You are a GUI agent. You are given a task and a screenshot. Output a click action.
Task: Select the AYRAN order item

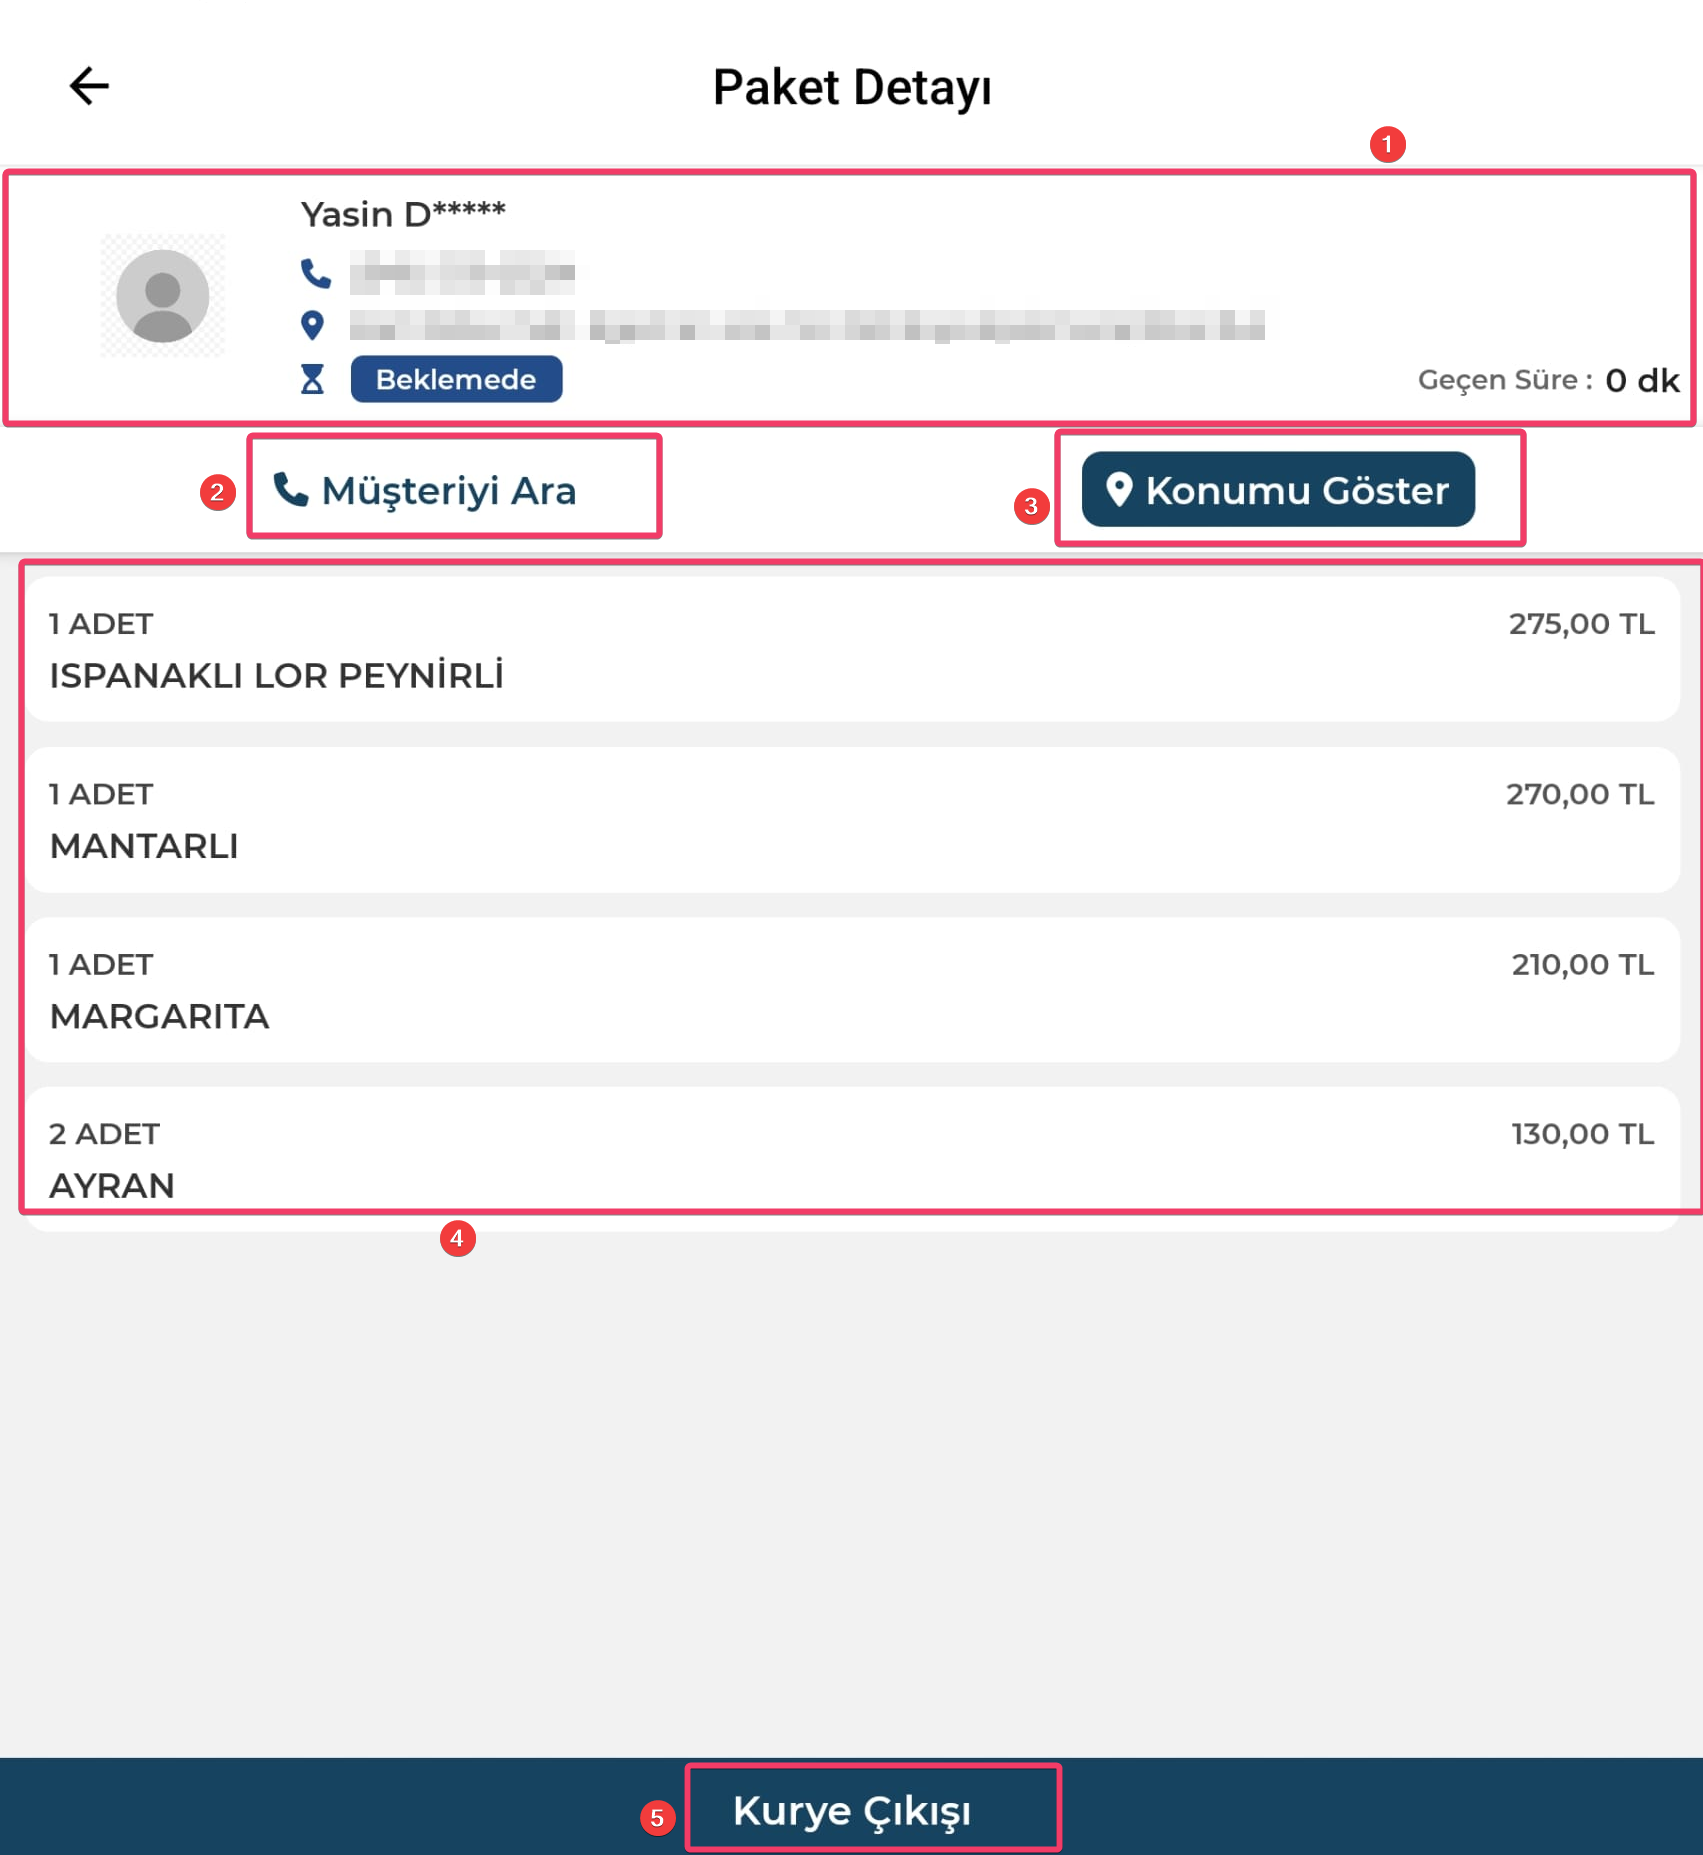point(852,1159)
